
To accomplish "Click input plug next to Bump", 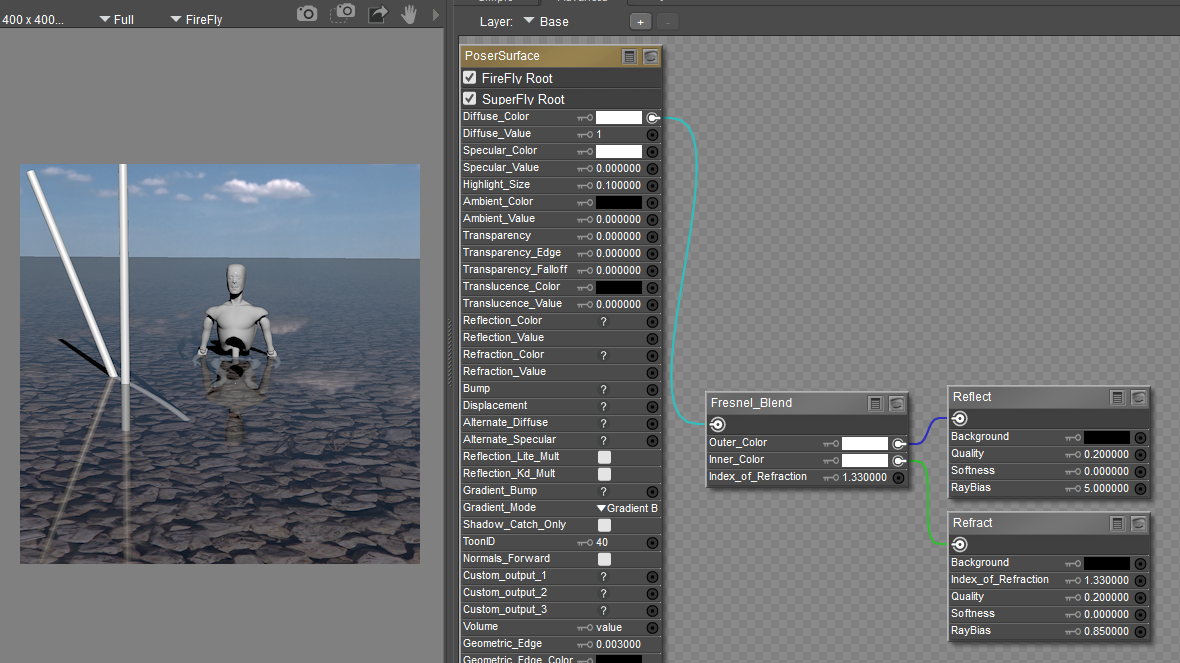I will point(652,389).
